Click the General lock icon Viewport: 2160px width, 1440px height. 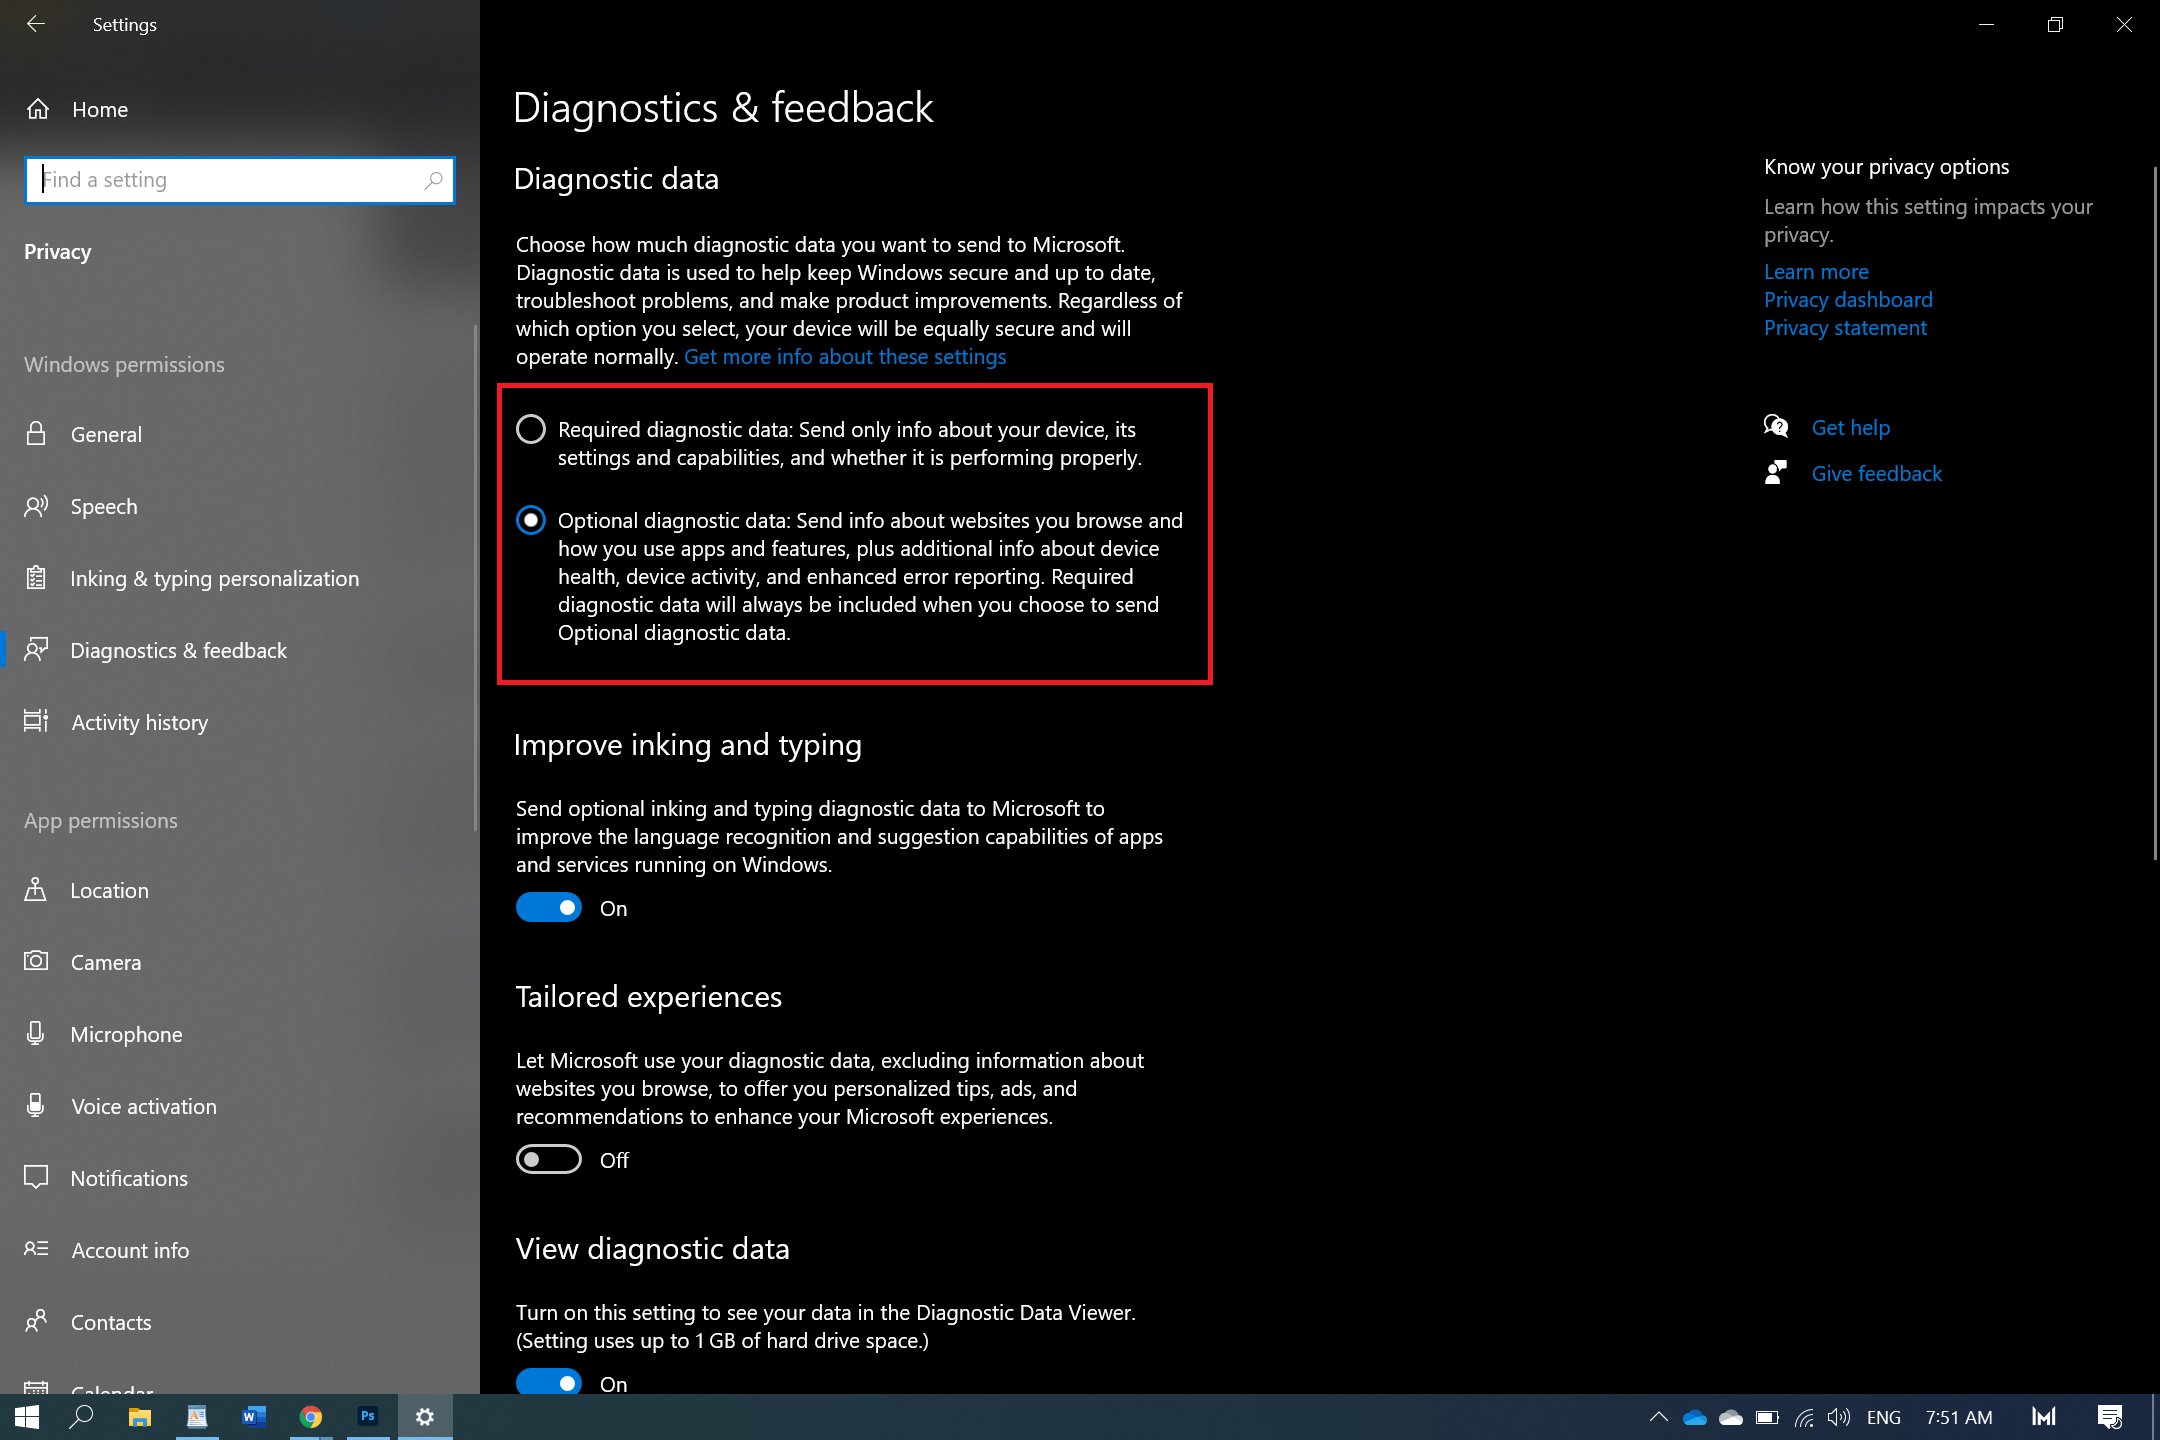click(x=36, y=434)
